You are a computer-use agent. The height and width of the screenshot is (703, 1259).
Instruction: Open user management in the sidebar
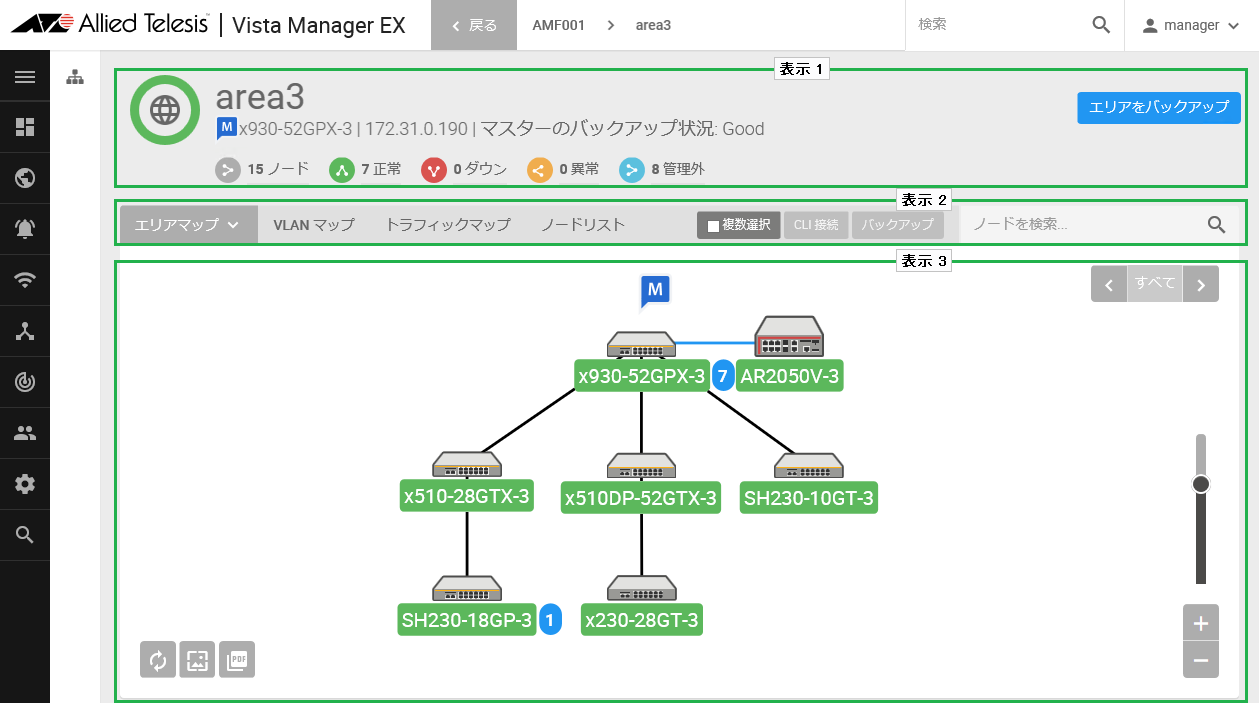point(25,433)
